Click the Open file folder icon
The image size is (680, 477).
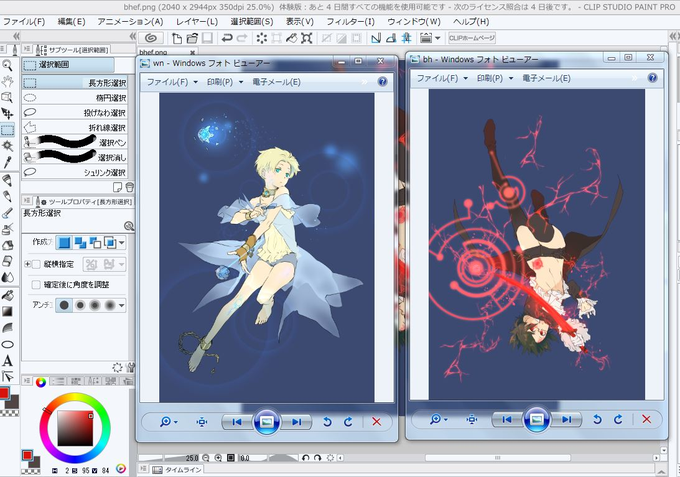[192, 38]
